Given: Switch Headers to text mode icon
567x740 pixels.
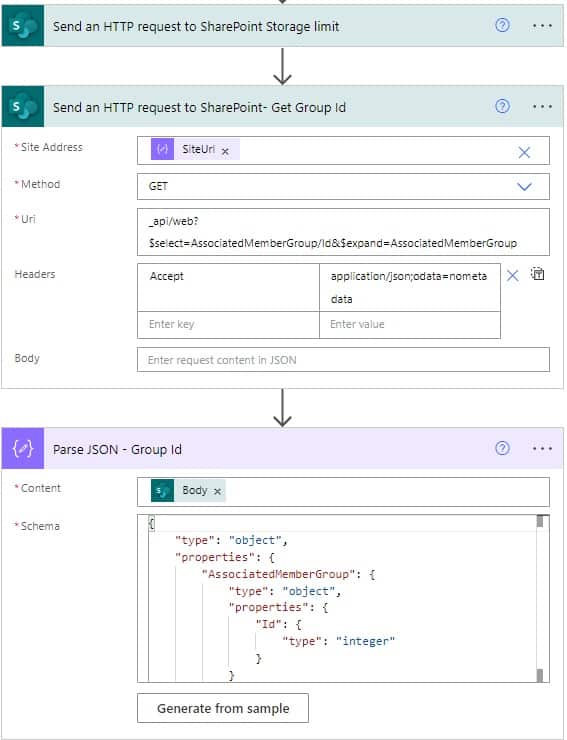Looking at the screenshot, I should click(538, 274).
